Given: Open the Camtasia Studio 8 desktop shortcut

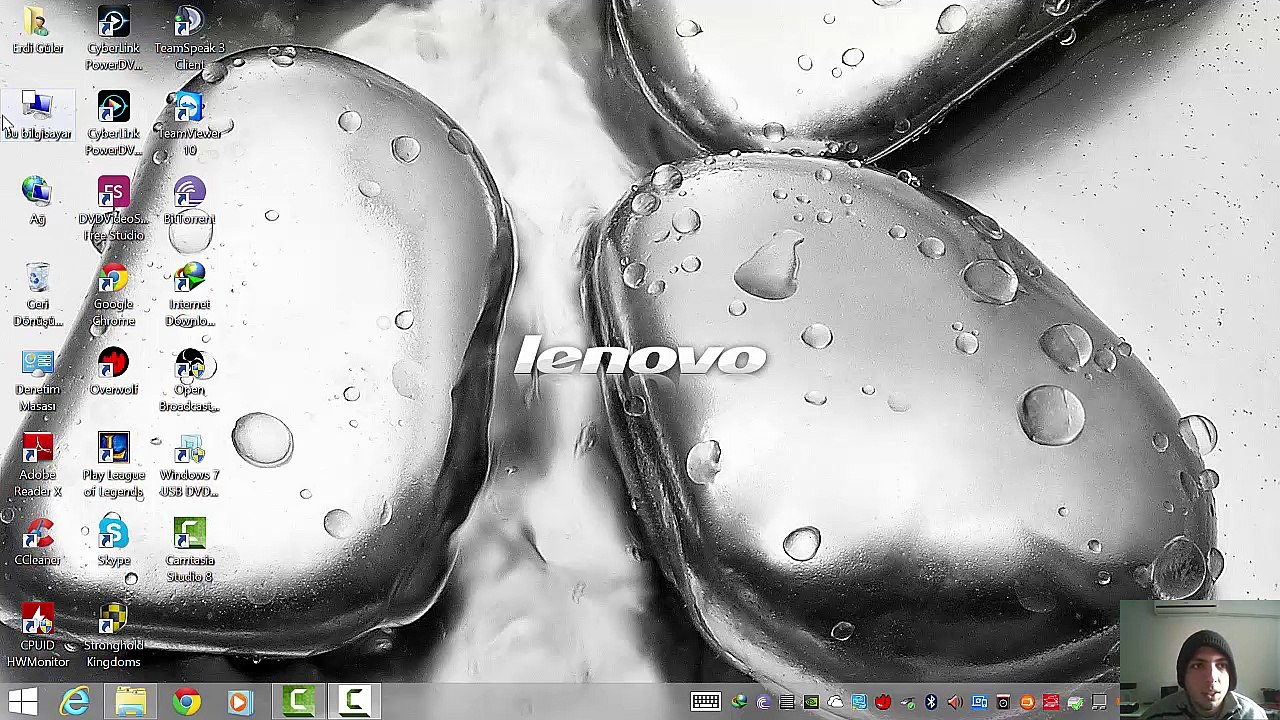Looking at the screenshot, I should point(189,550).
